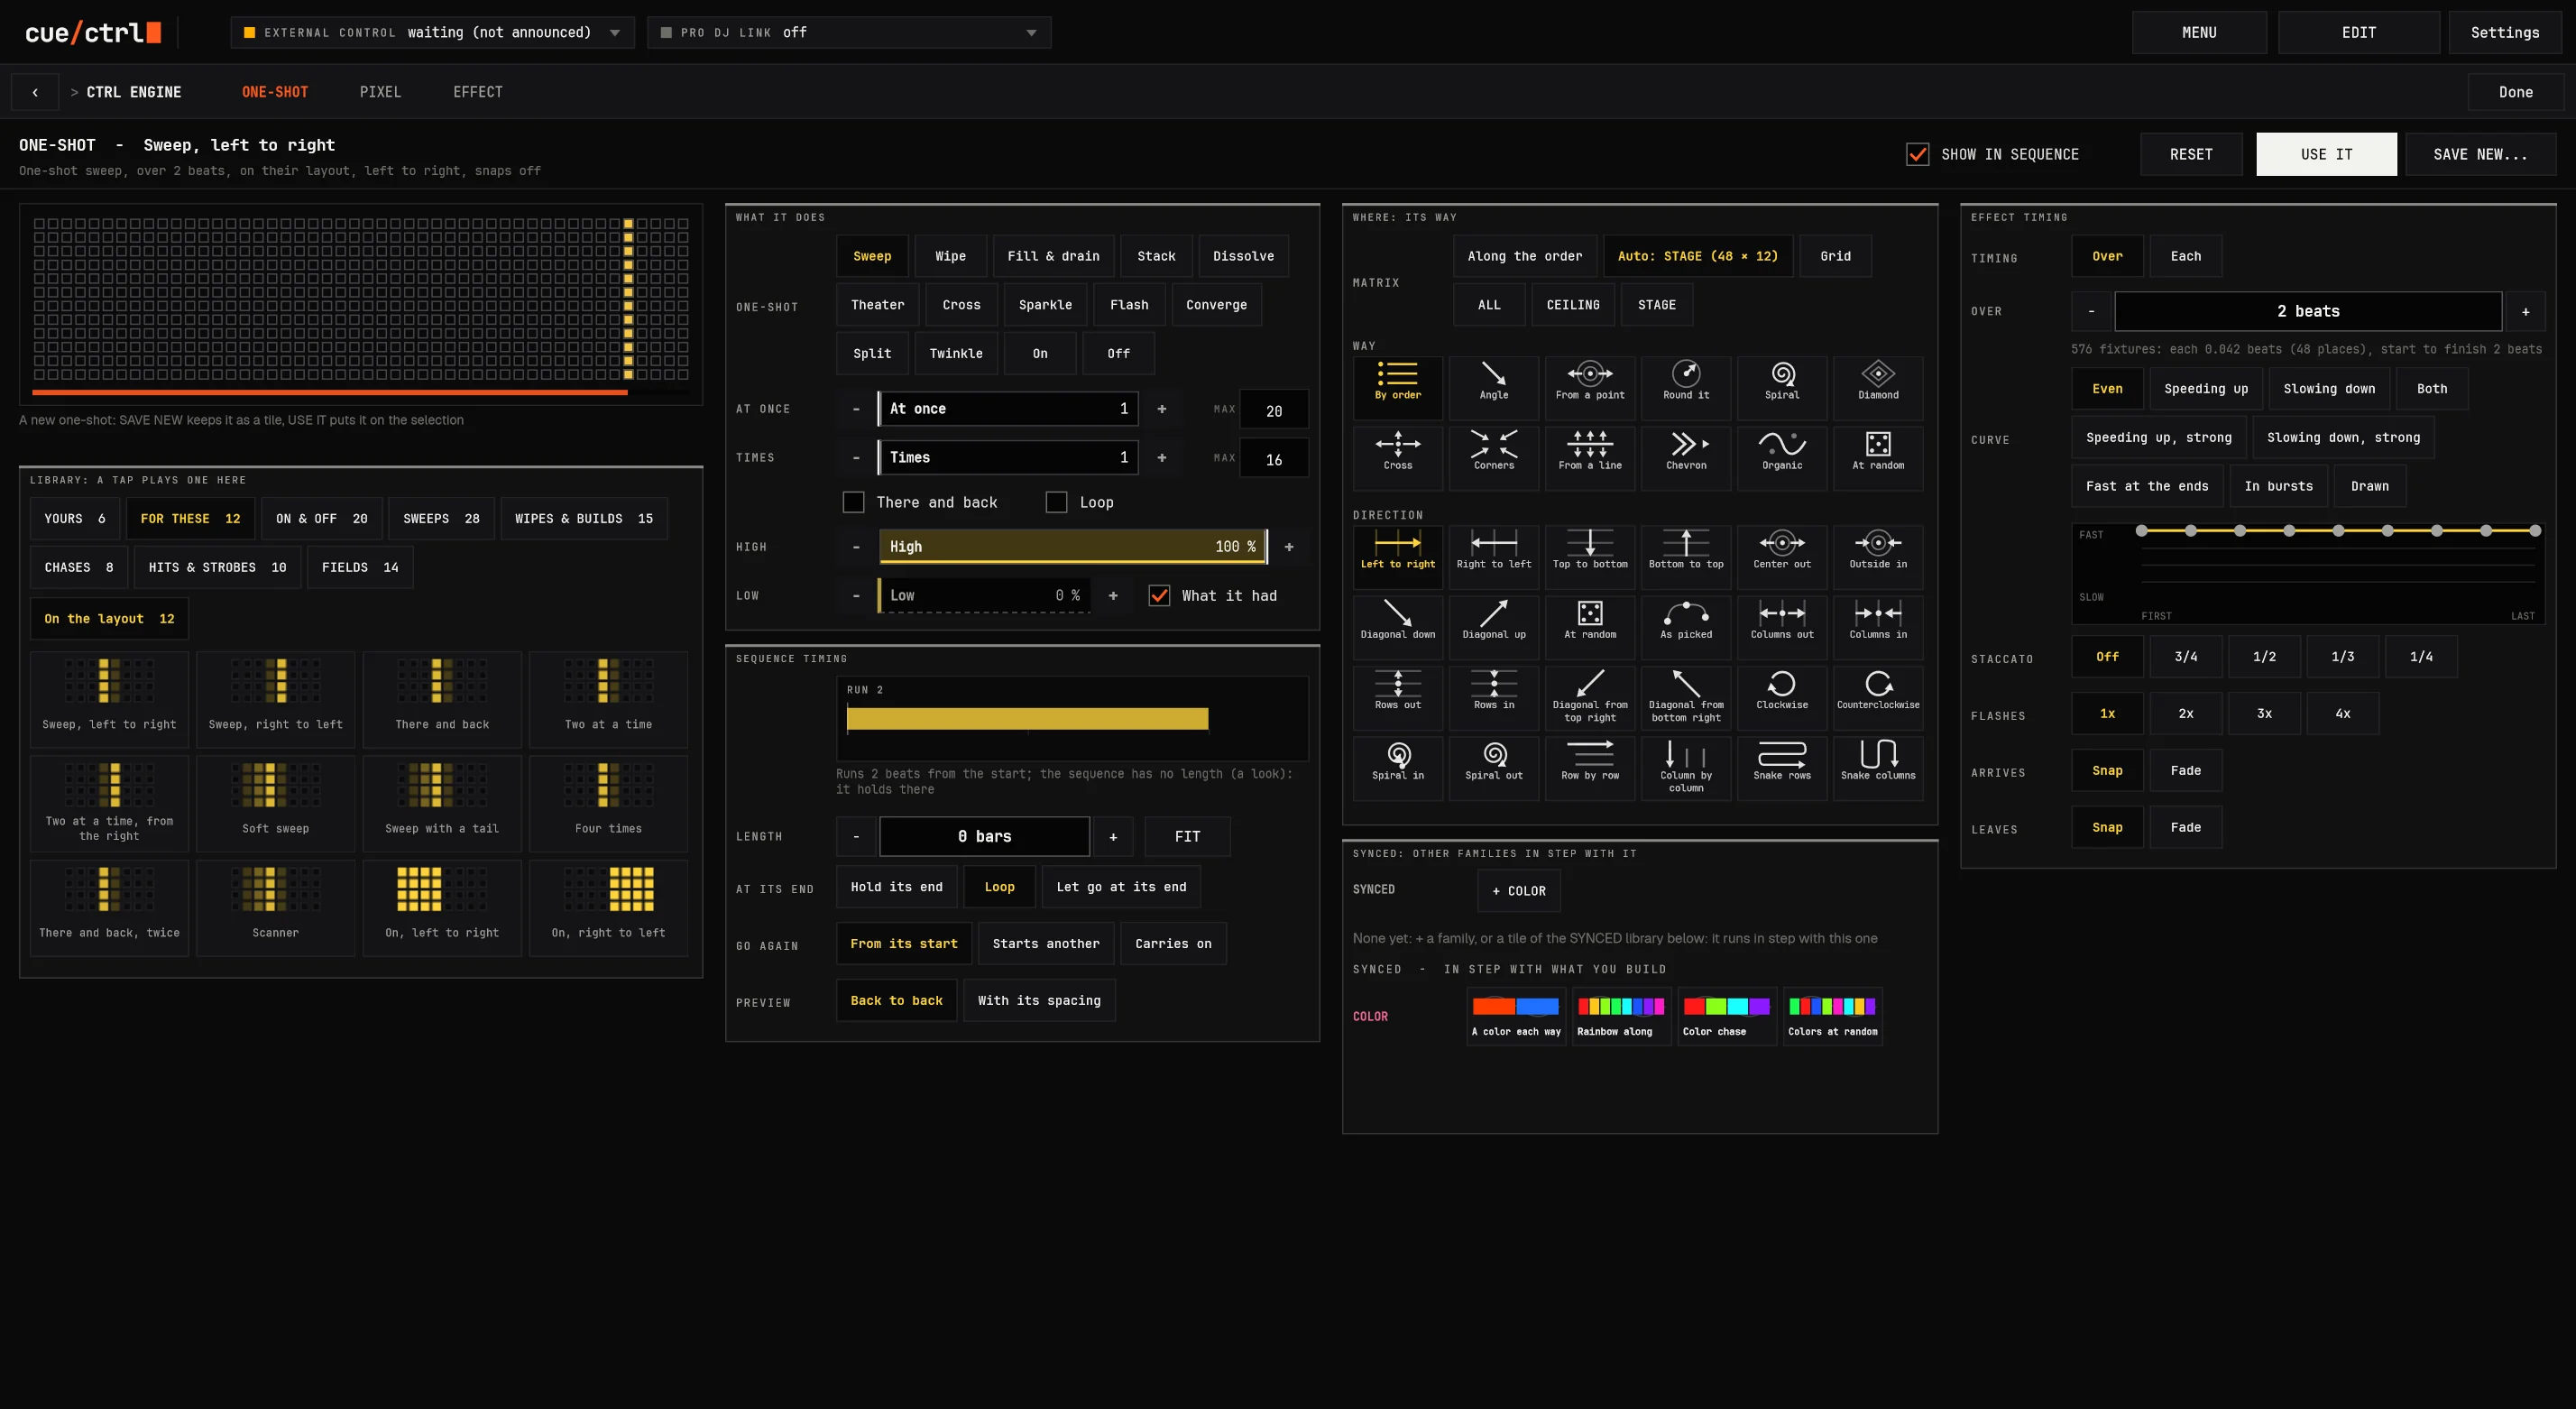Click the RESET button
The width and height of the screenshot is (2576, 1409).
pyautogui.click(x=2191, y=154)
